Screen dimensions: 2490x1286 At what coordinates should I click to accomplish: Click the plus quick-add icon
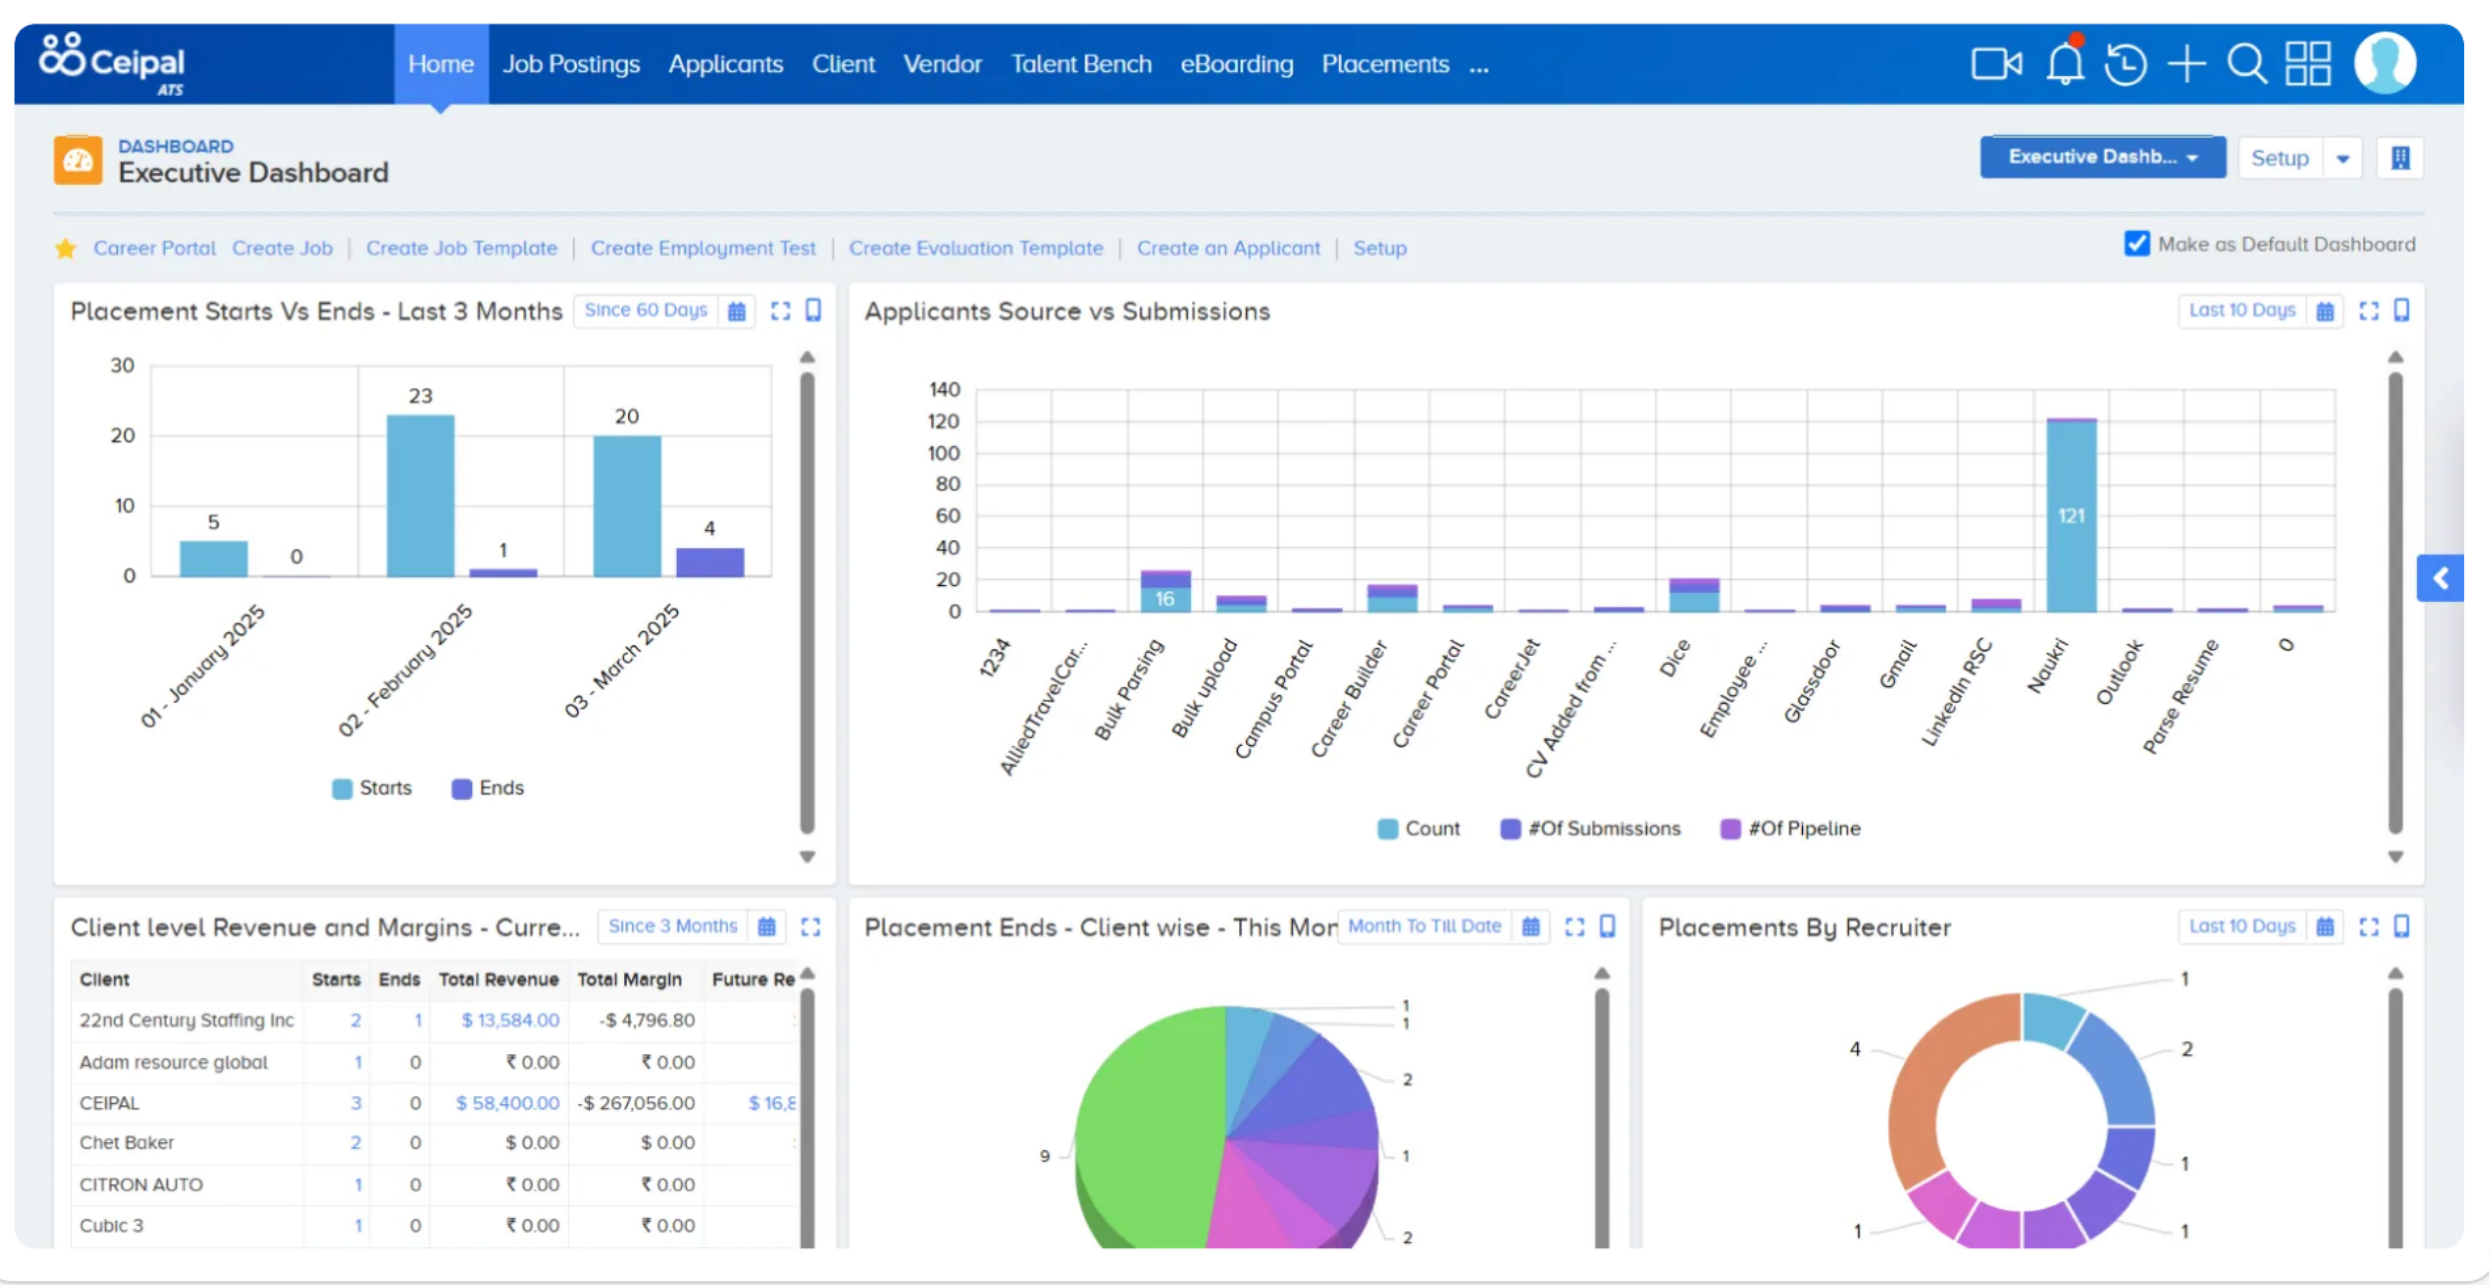point(2187,64)
